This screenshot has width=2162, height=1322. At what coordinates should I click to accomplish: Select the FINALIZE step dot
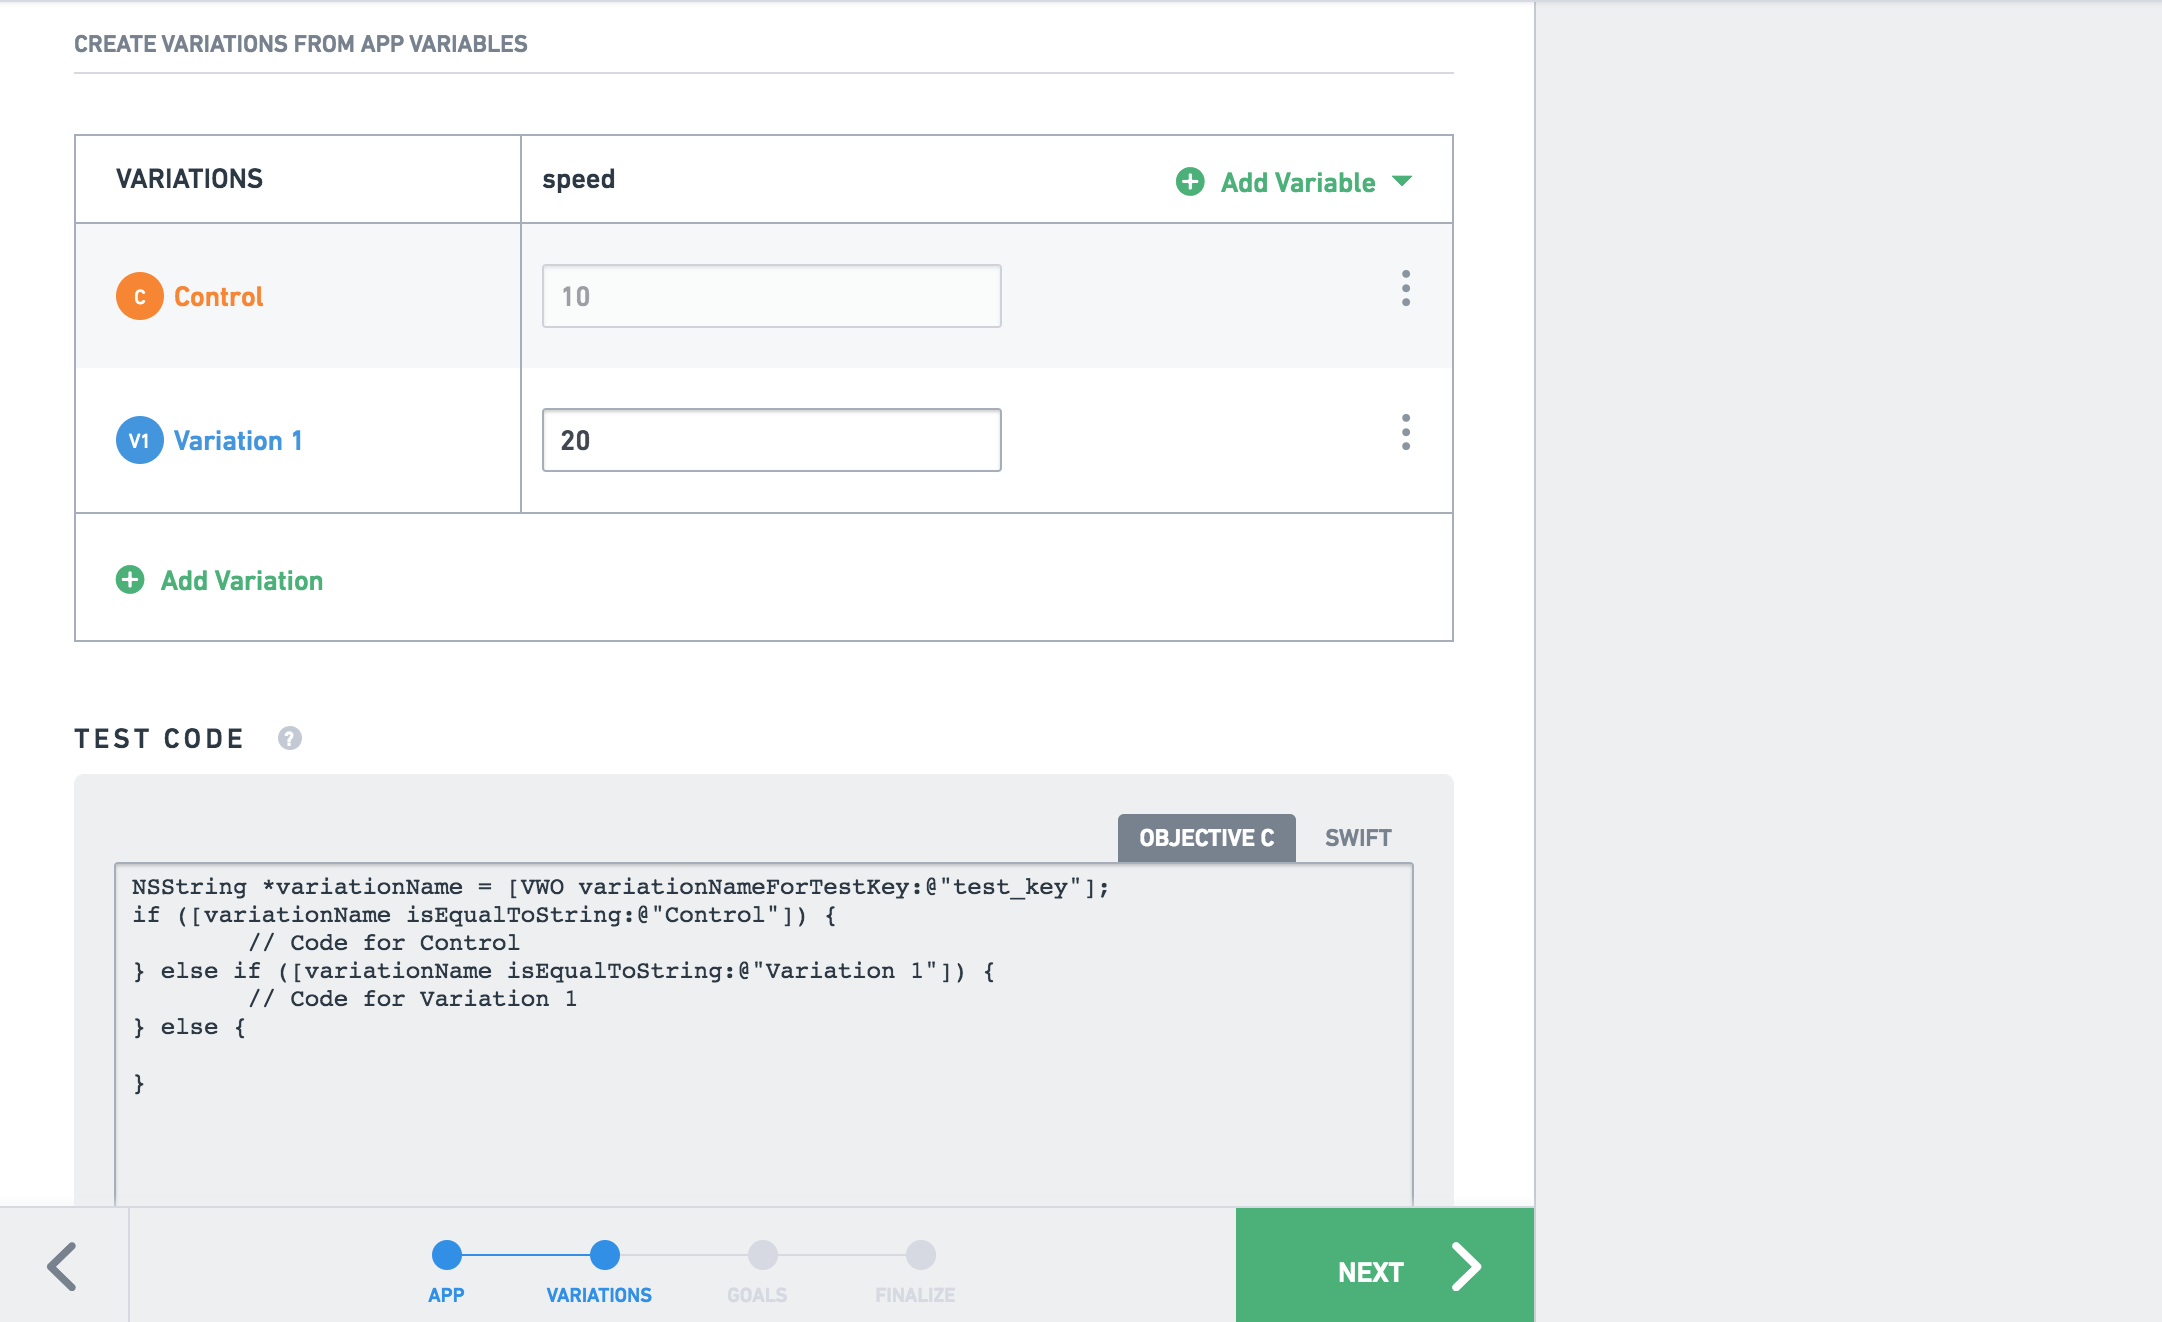point(920,1255)
